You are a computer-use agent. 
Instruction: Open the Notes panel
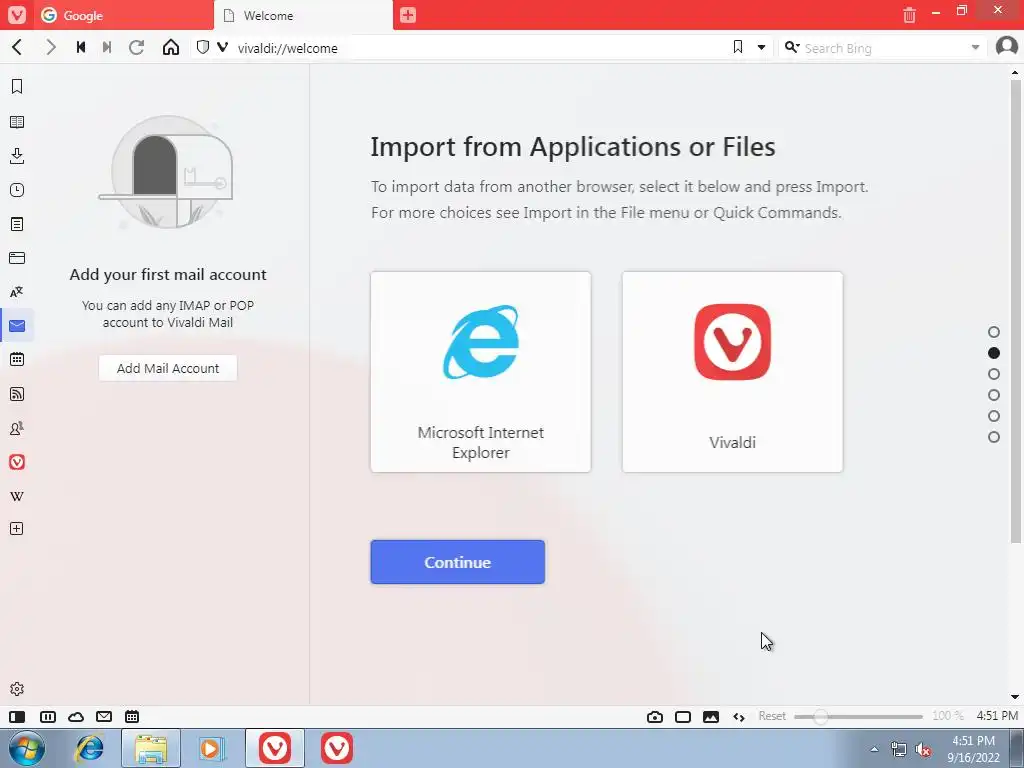pos(17,224)
